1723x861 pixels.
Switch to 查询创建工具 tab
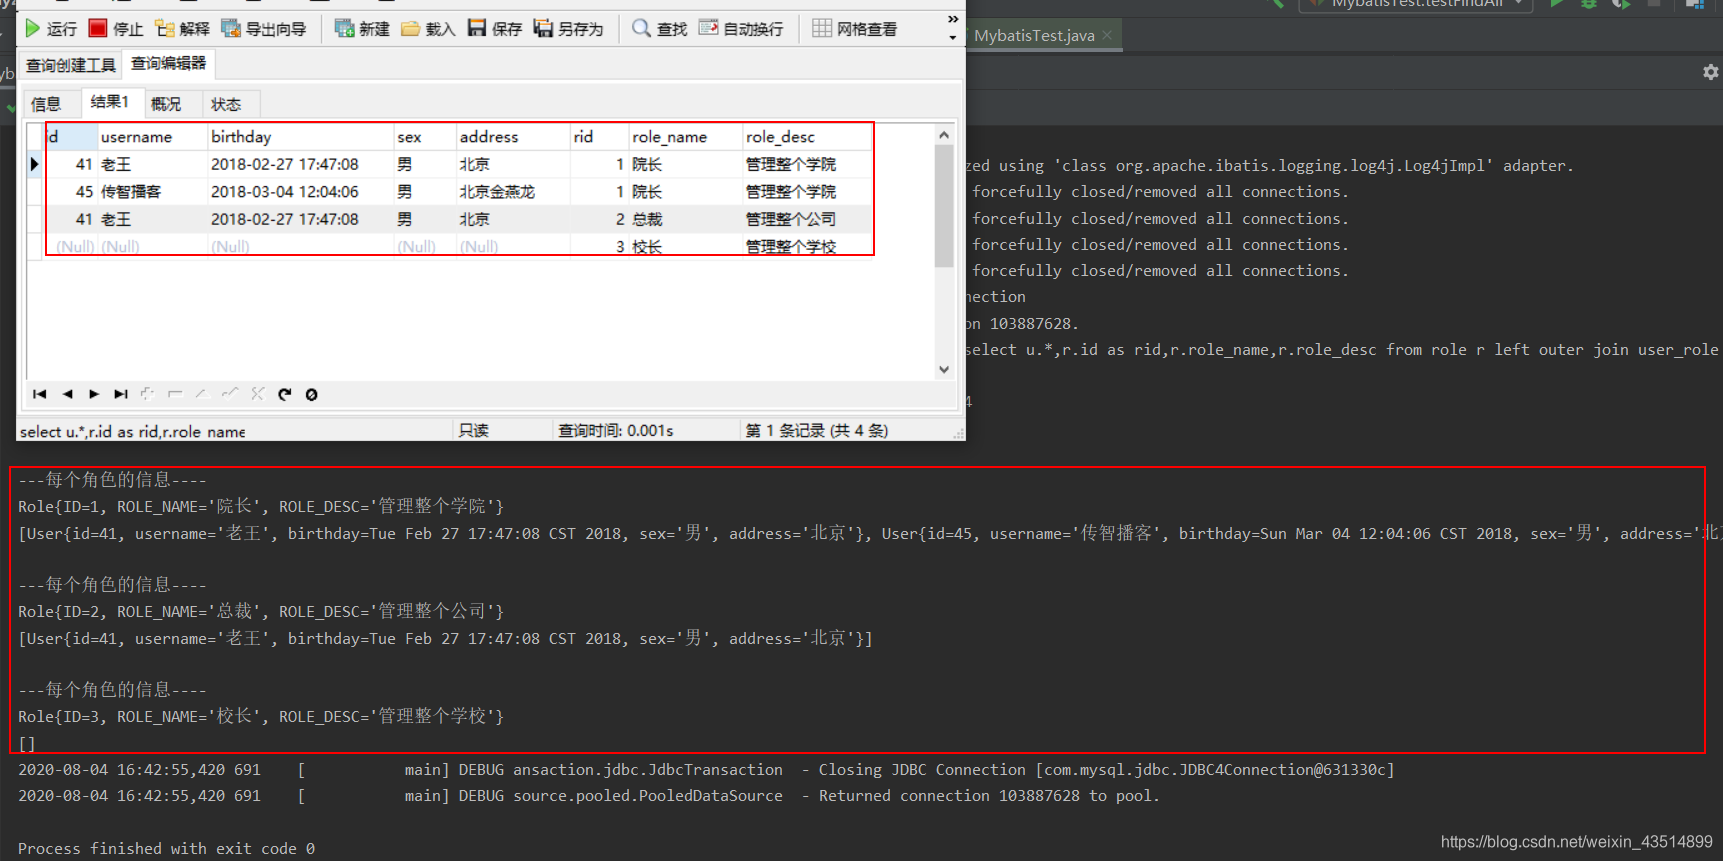tap(70, 65)
